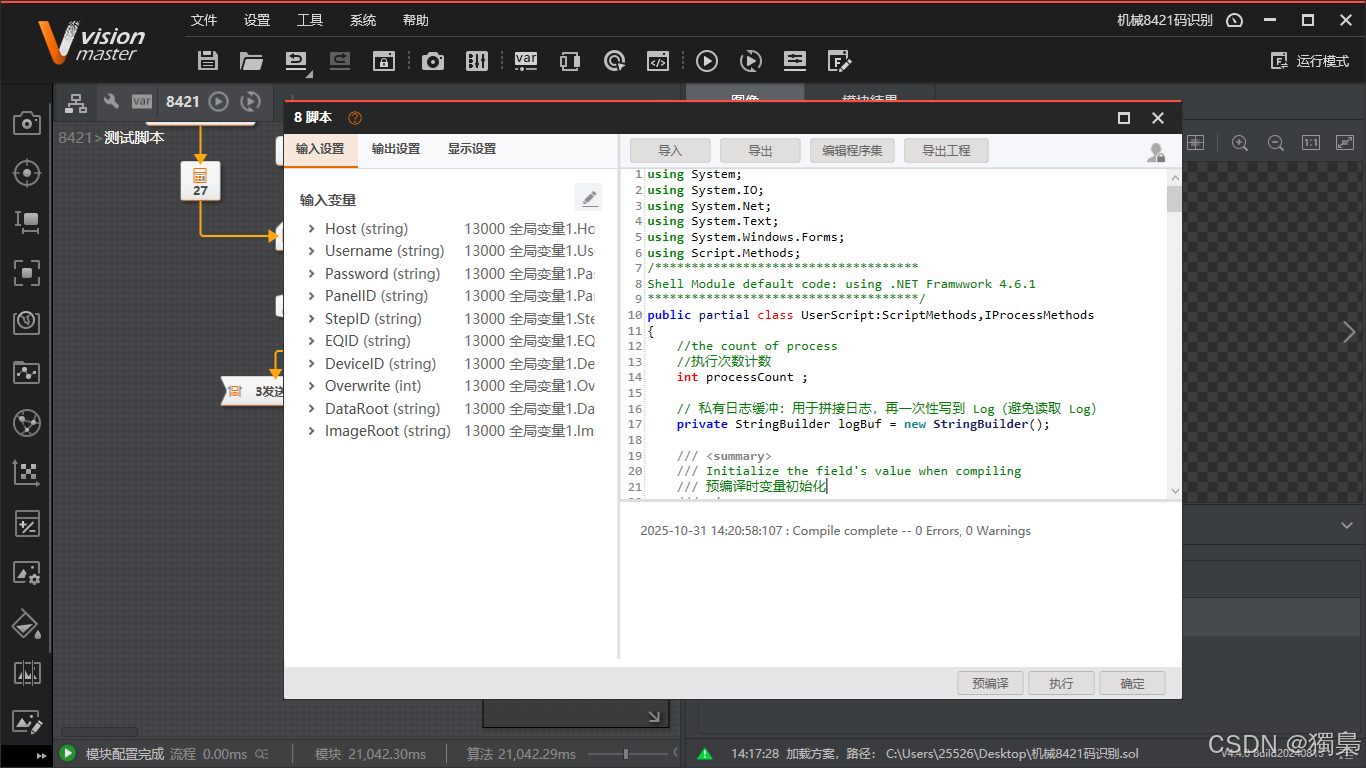Click the green play status icon at bottom
The image size is (1366, 768).
[x=68, y=754]
